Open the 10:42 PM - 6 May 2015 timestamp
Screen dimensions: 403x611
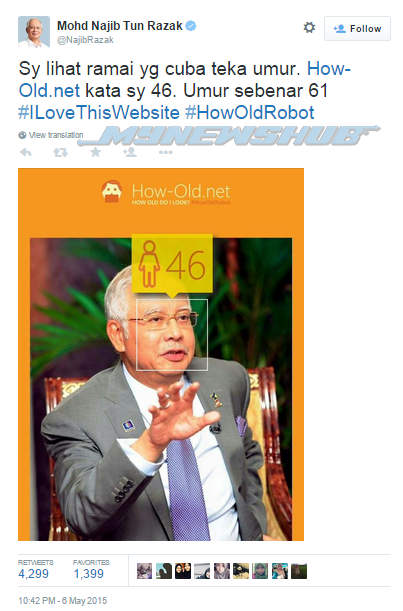(63, 600)
